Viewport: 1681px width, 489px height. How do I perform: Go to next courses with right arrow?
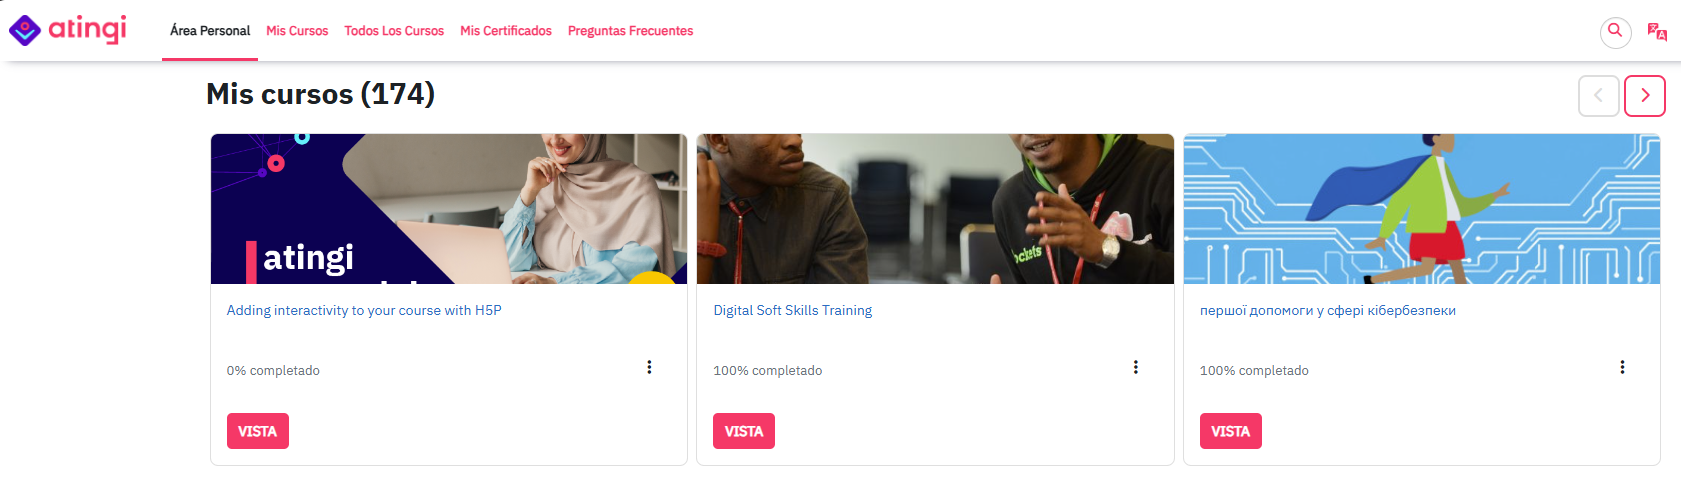pos(1645,96)
